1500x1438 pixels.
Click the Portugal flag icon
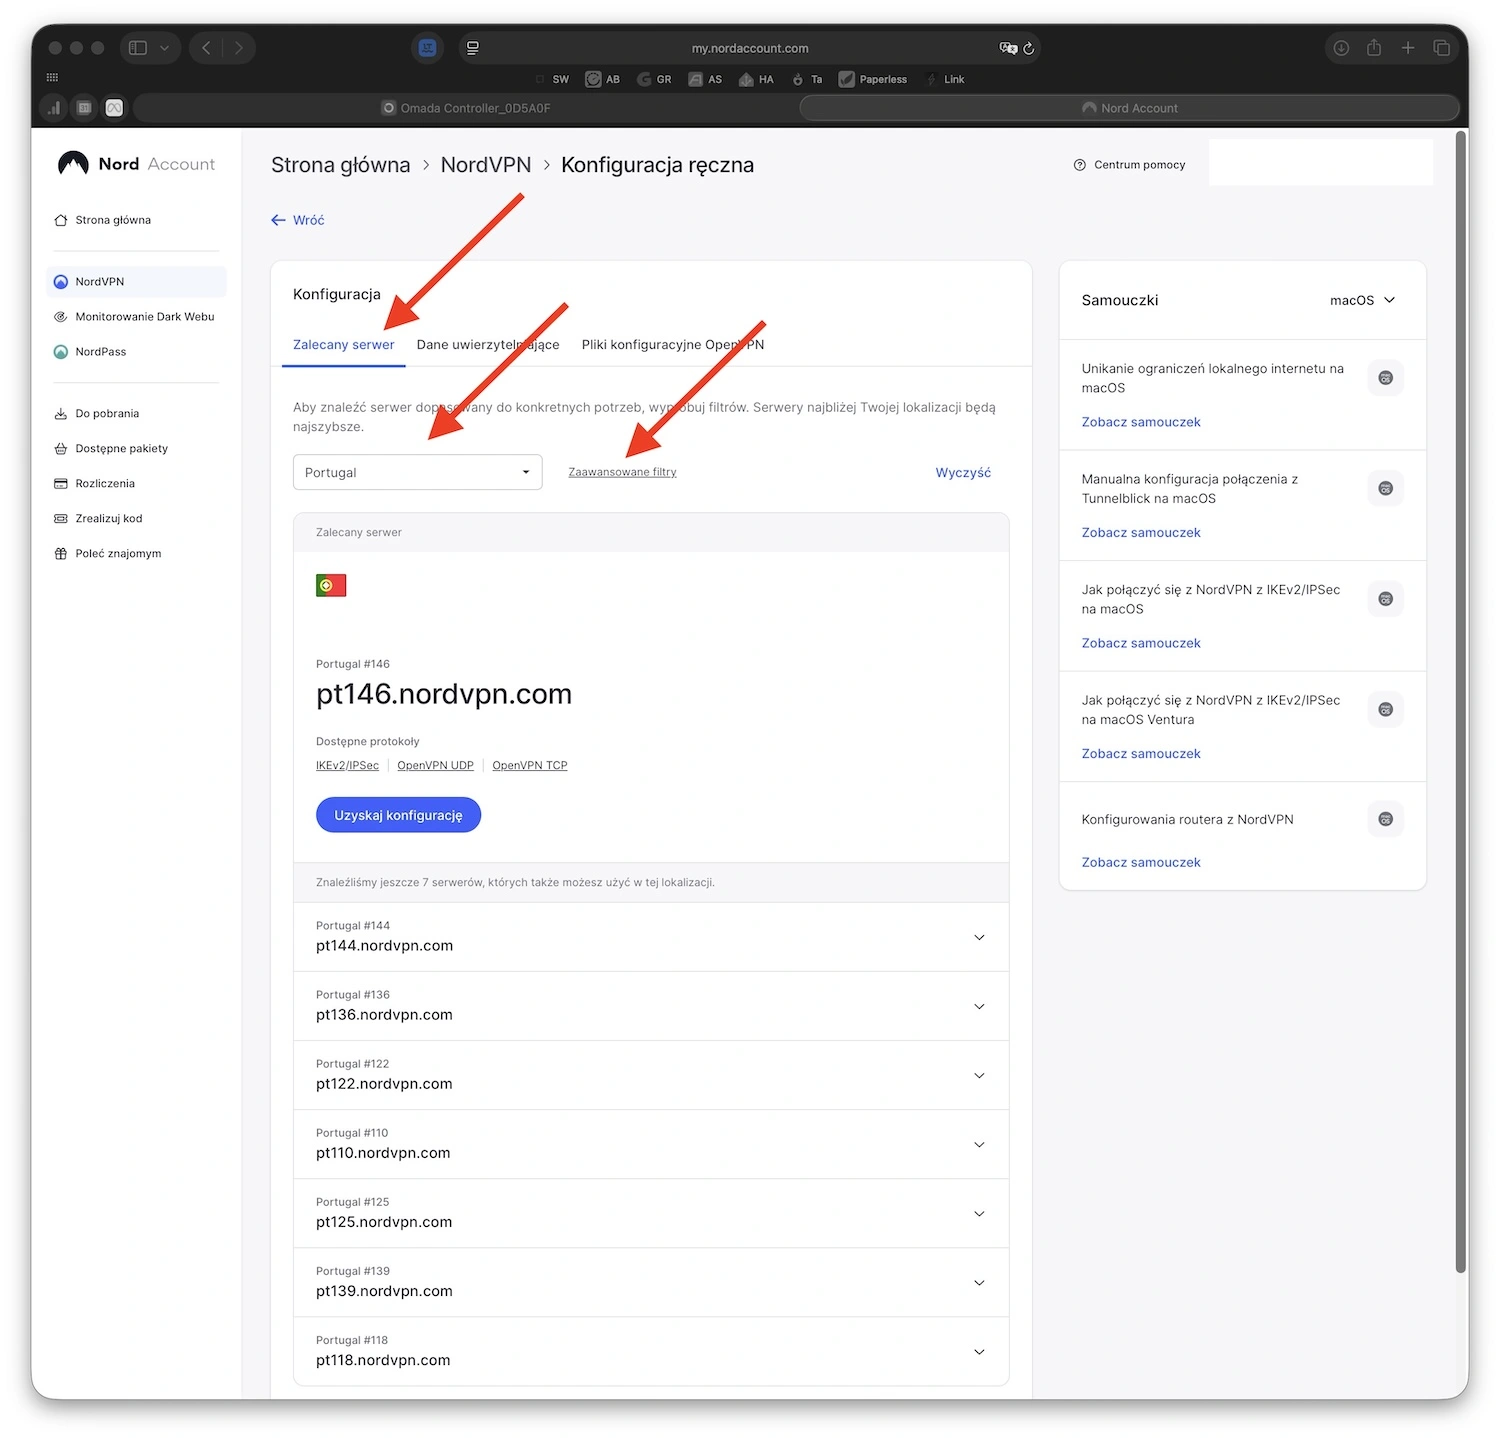coord(331,586)
